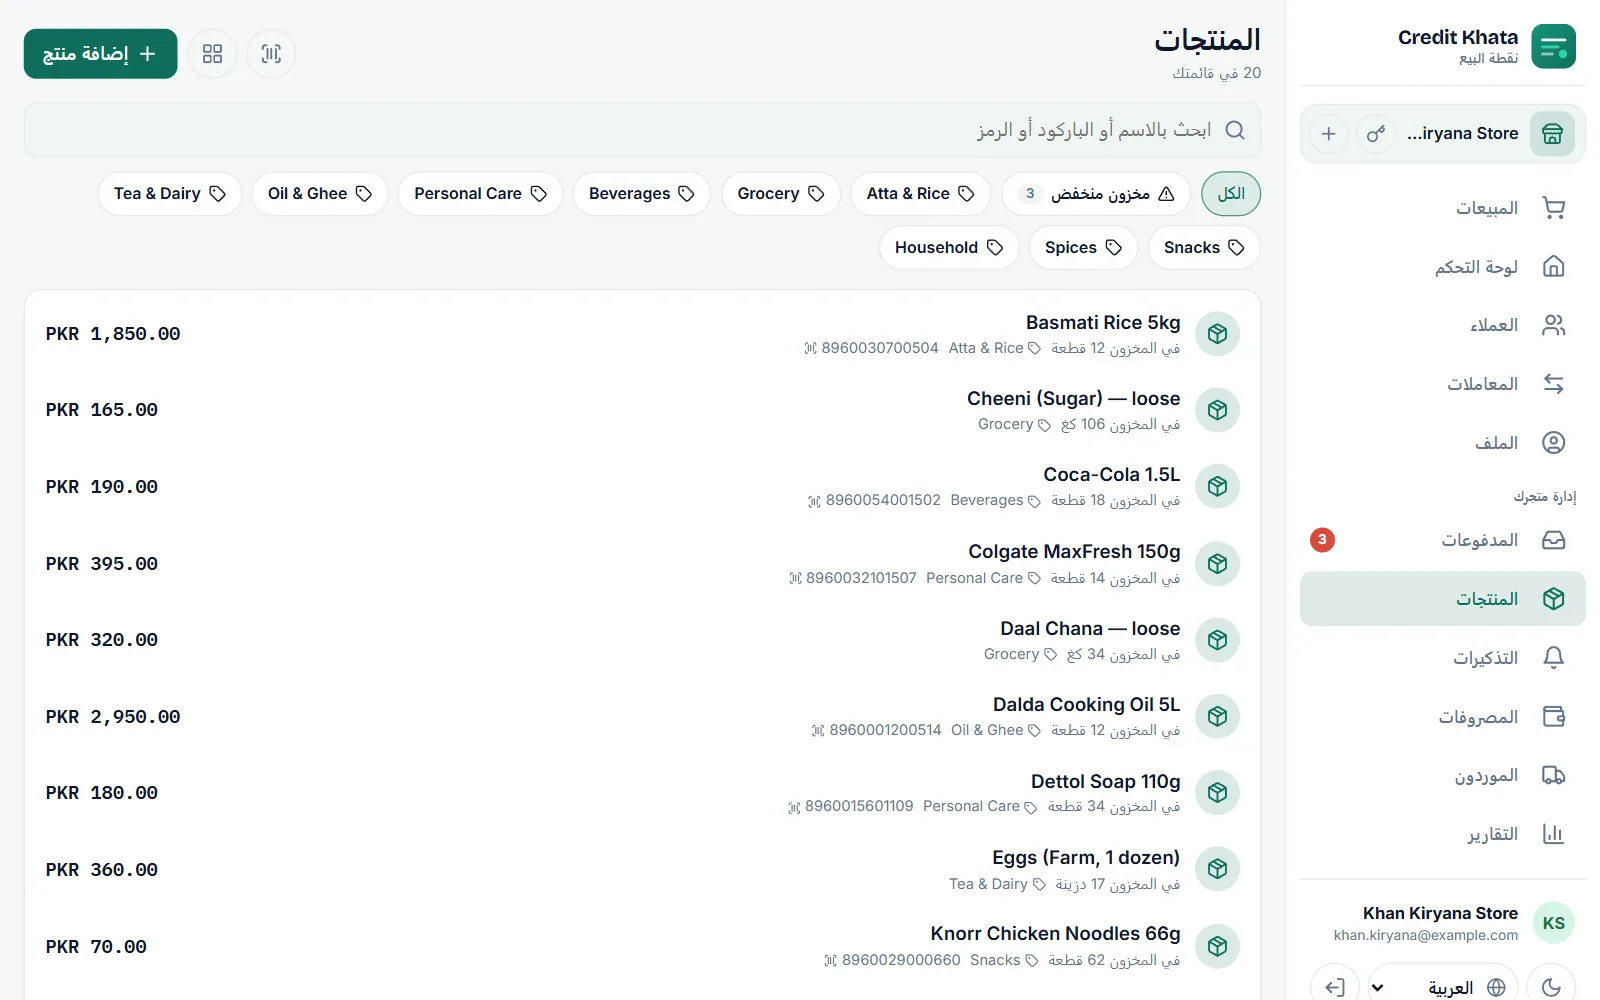Open the Arabic language dropdown
This screenshot has width=1600, height=1000.
coord(1443,988)
